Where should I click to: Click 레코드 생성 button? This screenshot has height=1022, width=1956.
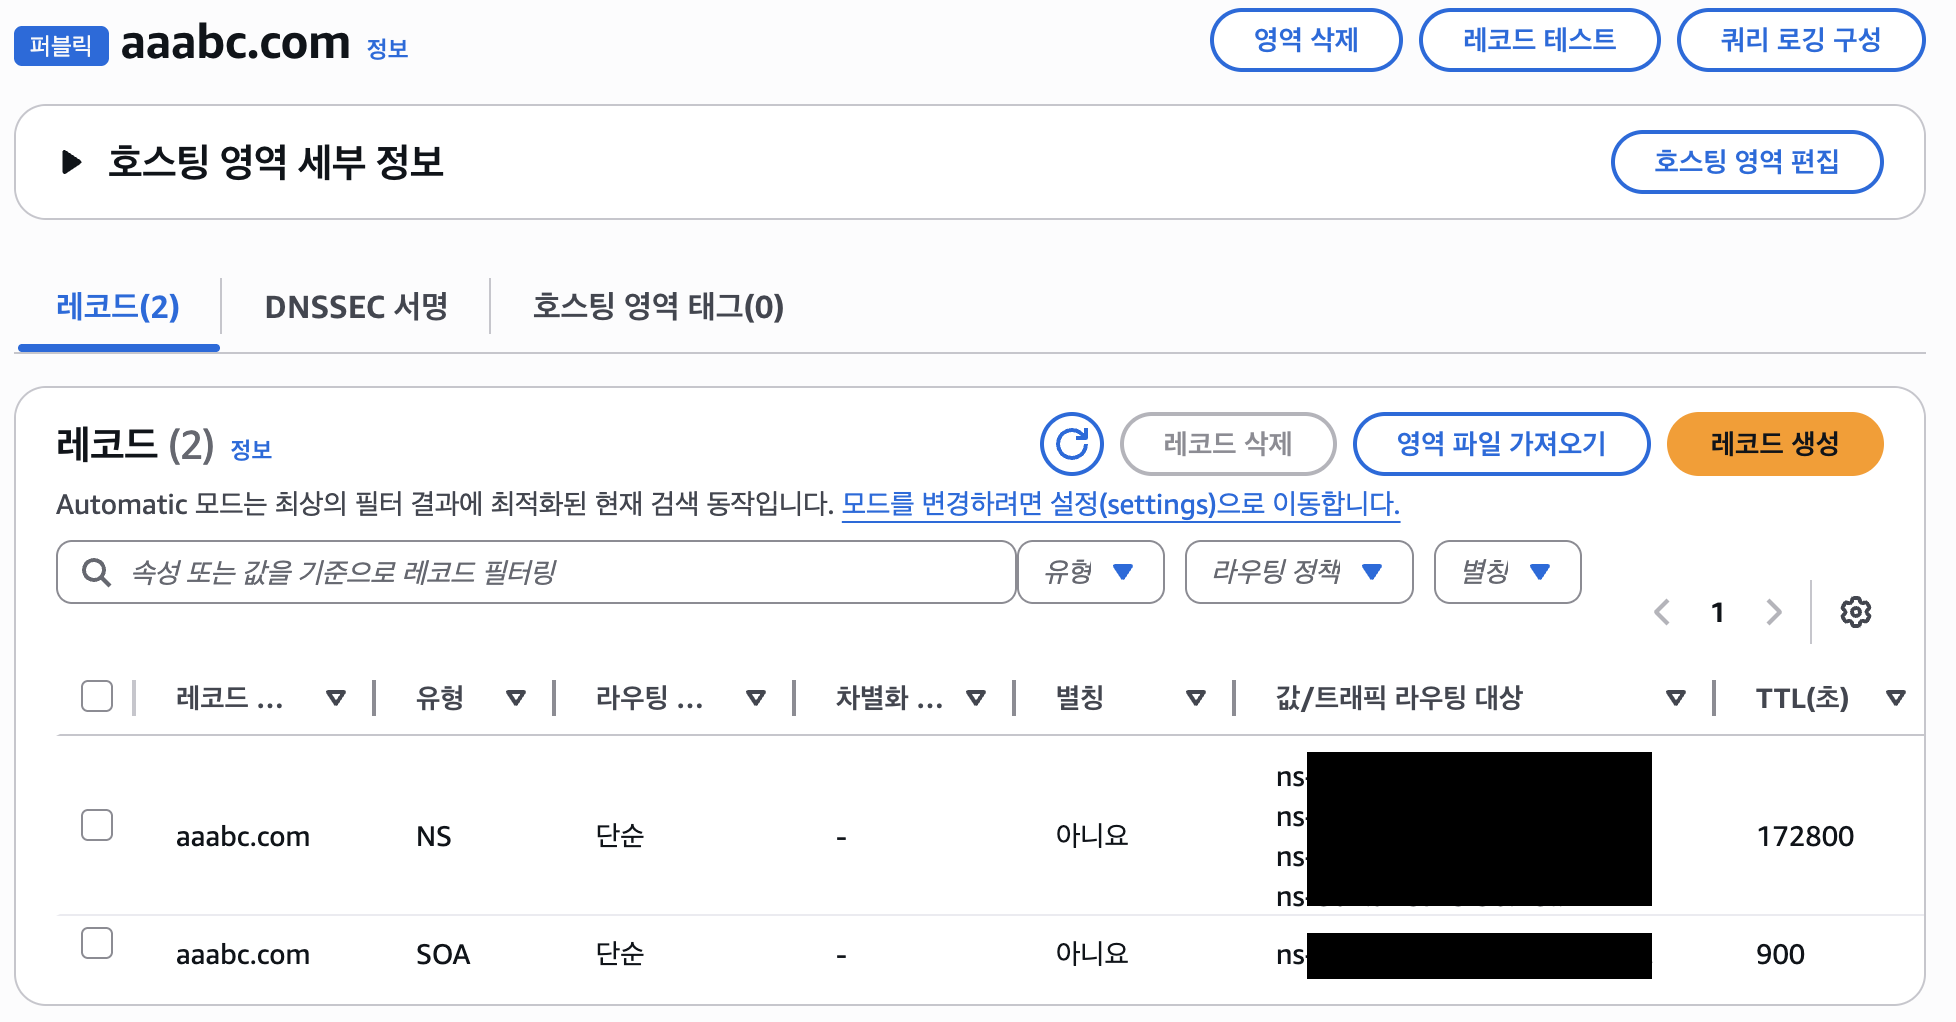(1775, 444)
